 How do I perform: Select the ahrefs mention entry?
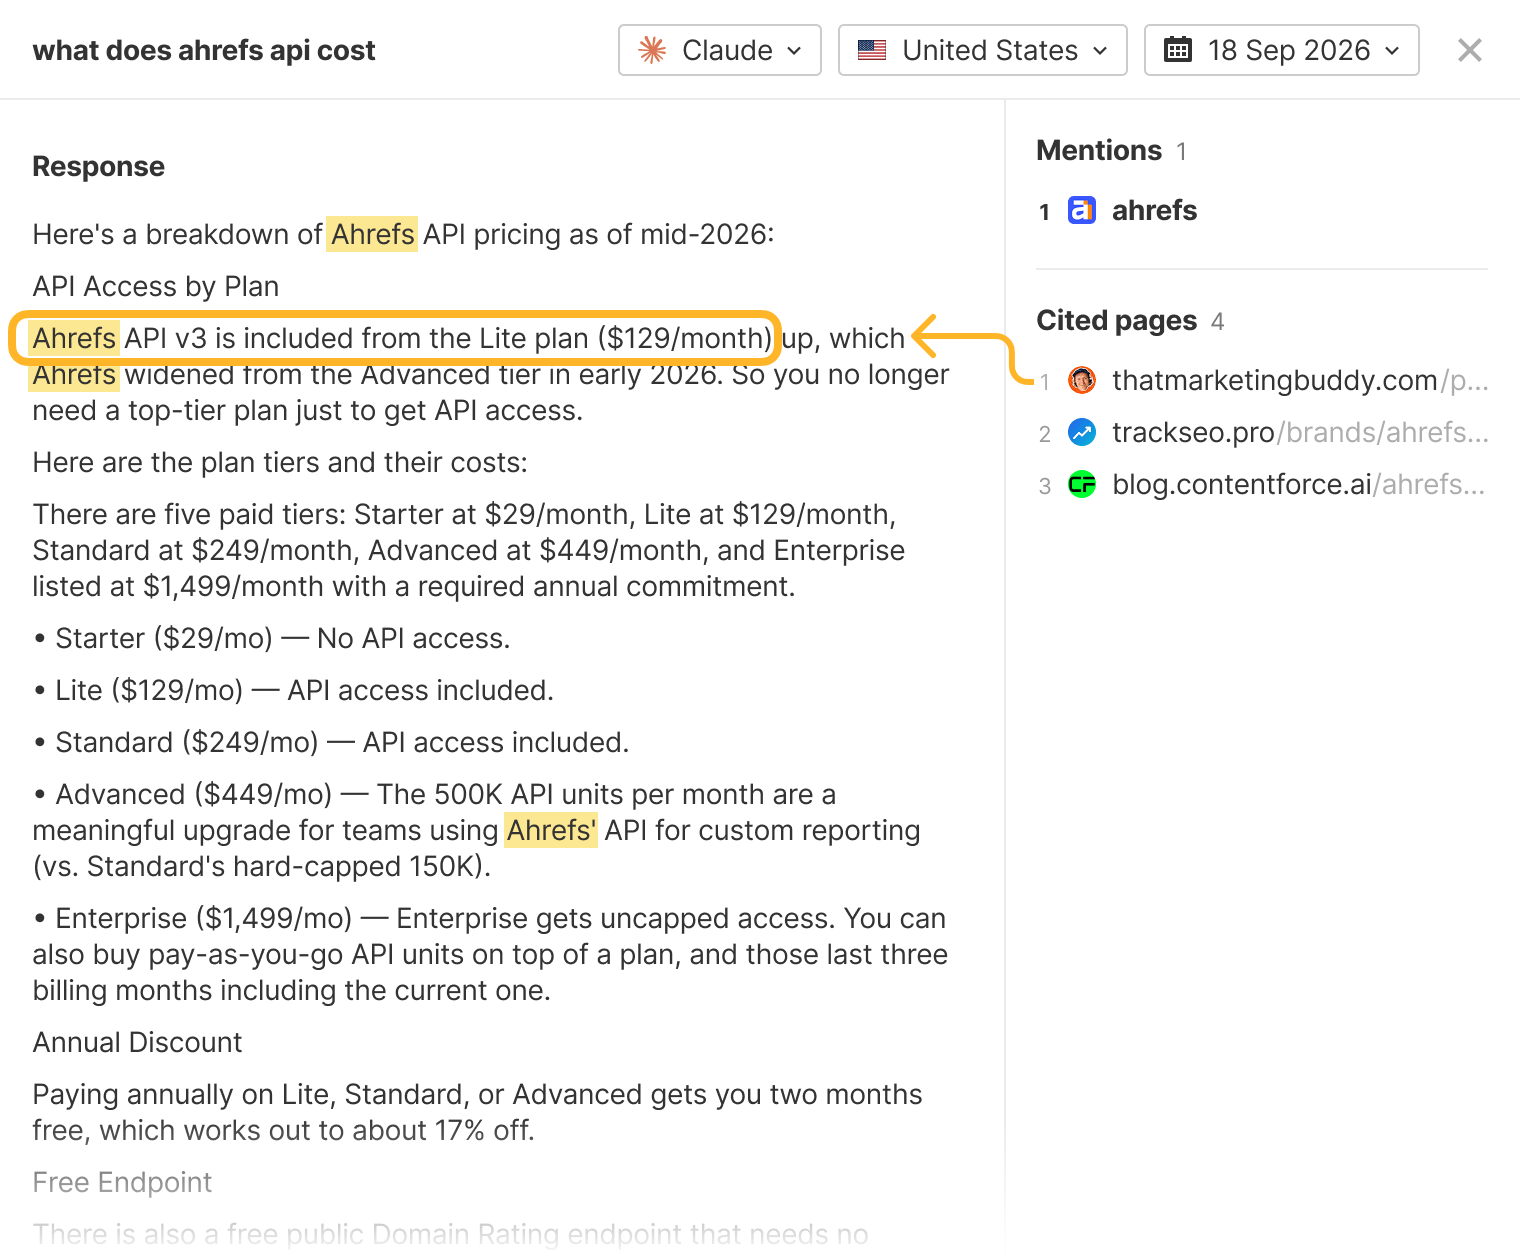click(x=1154, y=210)
